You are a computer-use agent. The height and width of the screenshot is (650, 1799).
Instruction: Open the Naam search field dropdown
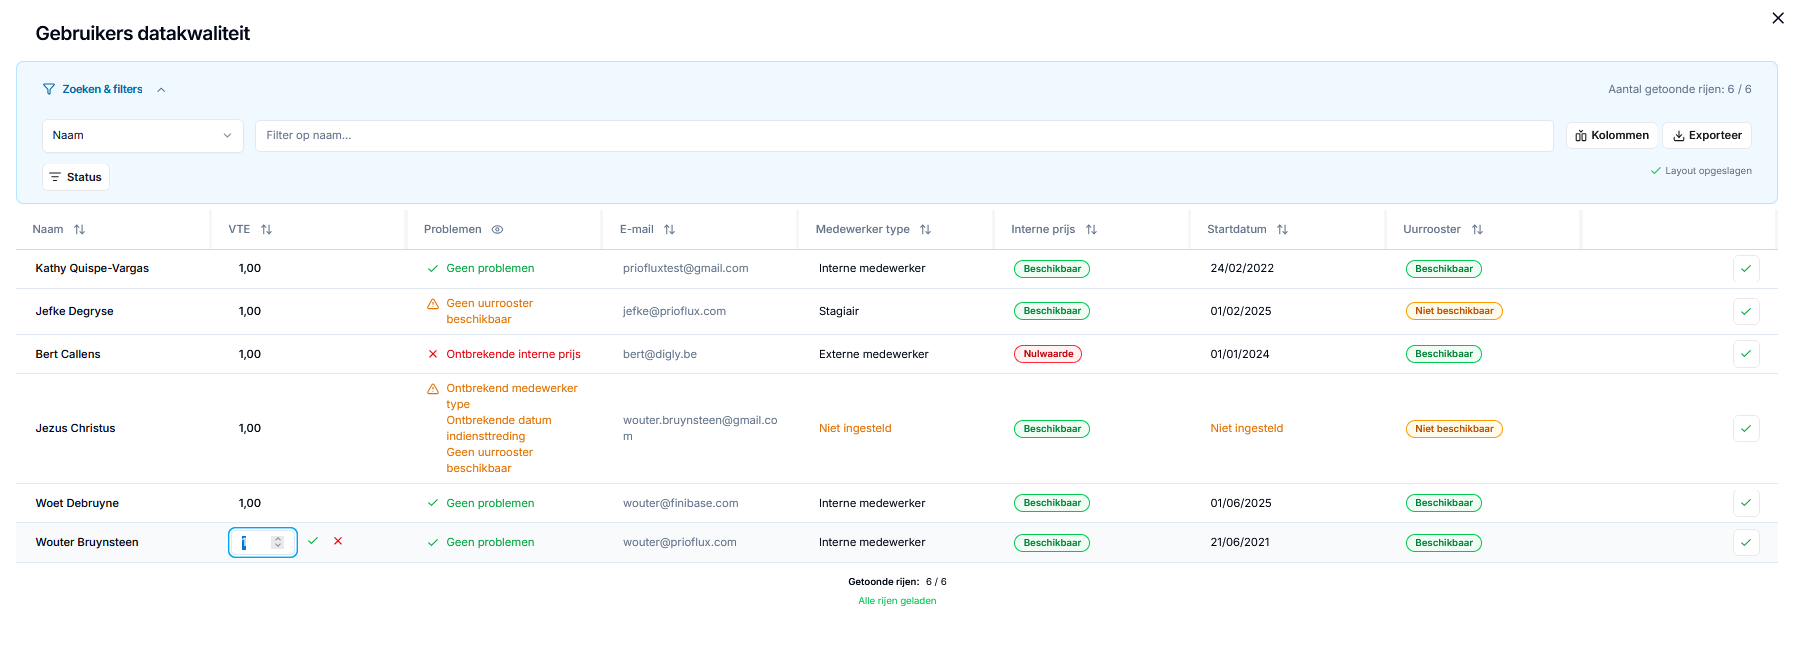tap(143, 136)
